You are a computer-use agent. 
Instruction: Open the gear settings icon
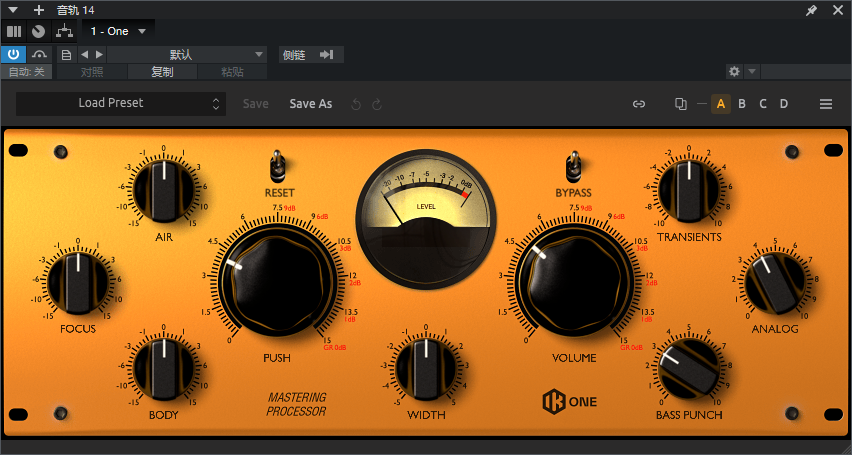(735, 71)
